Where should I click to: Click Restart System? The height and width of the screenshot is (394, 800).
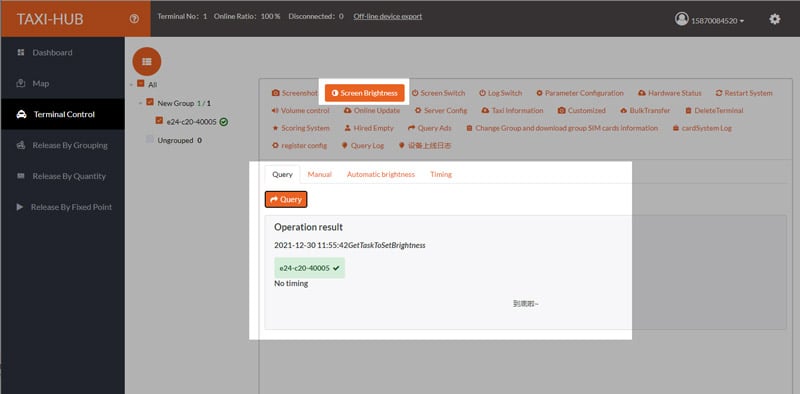tap(744, 93)
